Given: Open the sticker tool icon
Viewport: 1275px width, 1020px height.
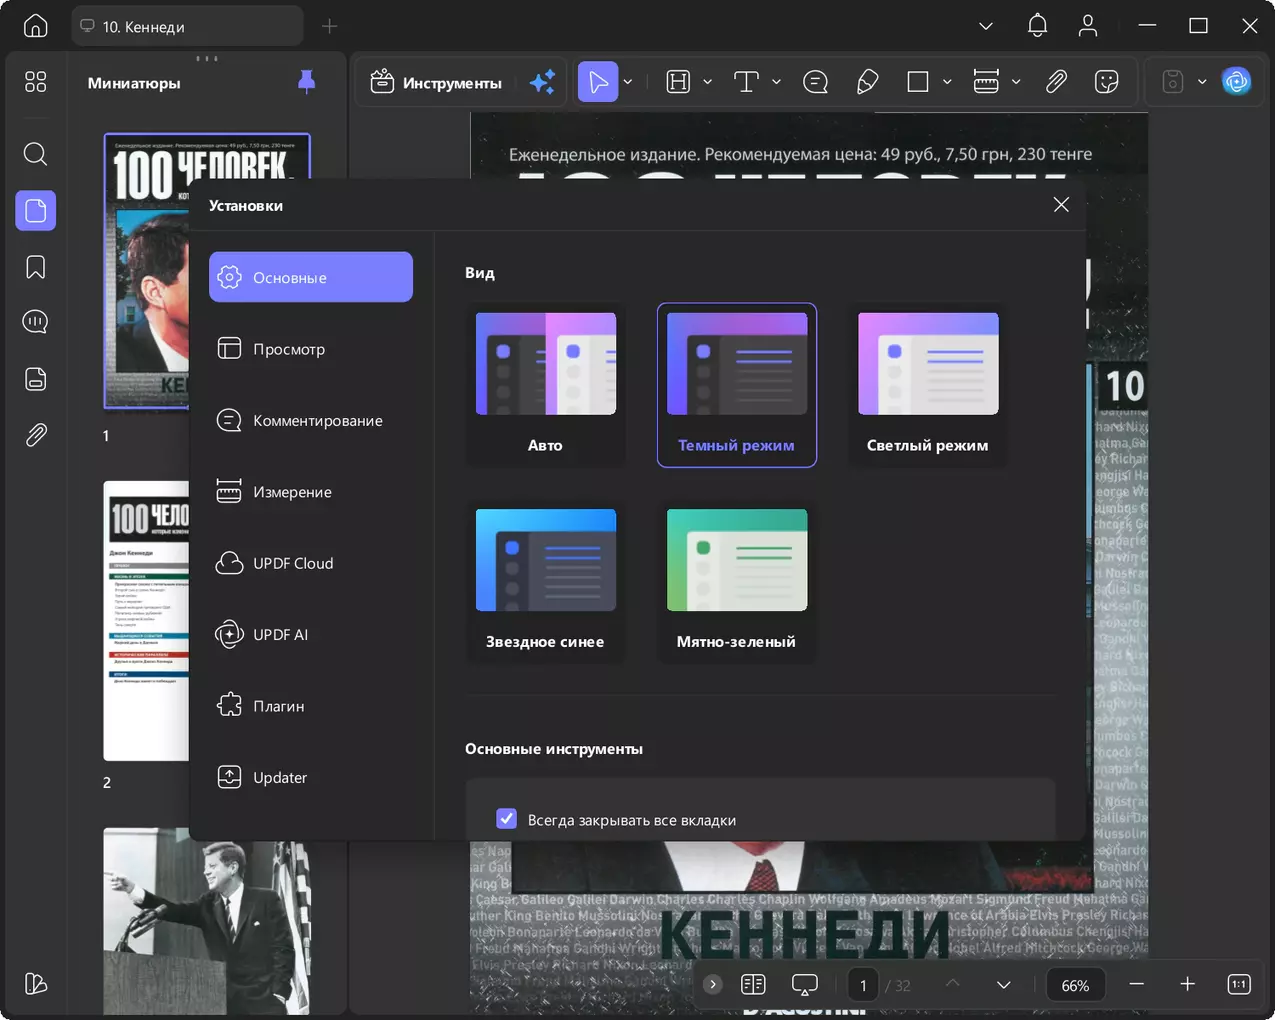Looking at the screenshot, I should pyautogui.click(x=1106, y=82).
